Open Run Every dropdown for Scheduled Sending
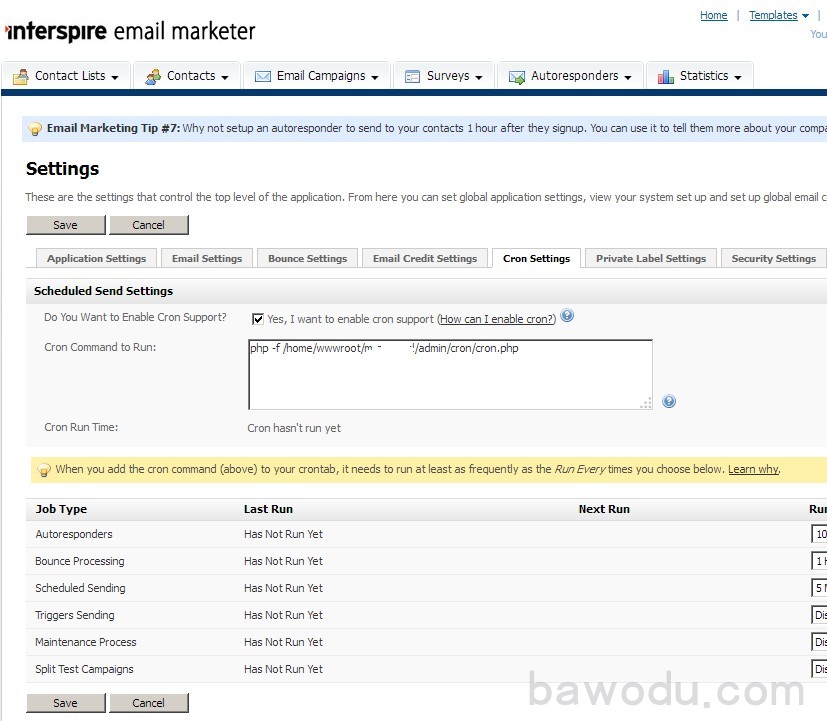 point(819,588)
